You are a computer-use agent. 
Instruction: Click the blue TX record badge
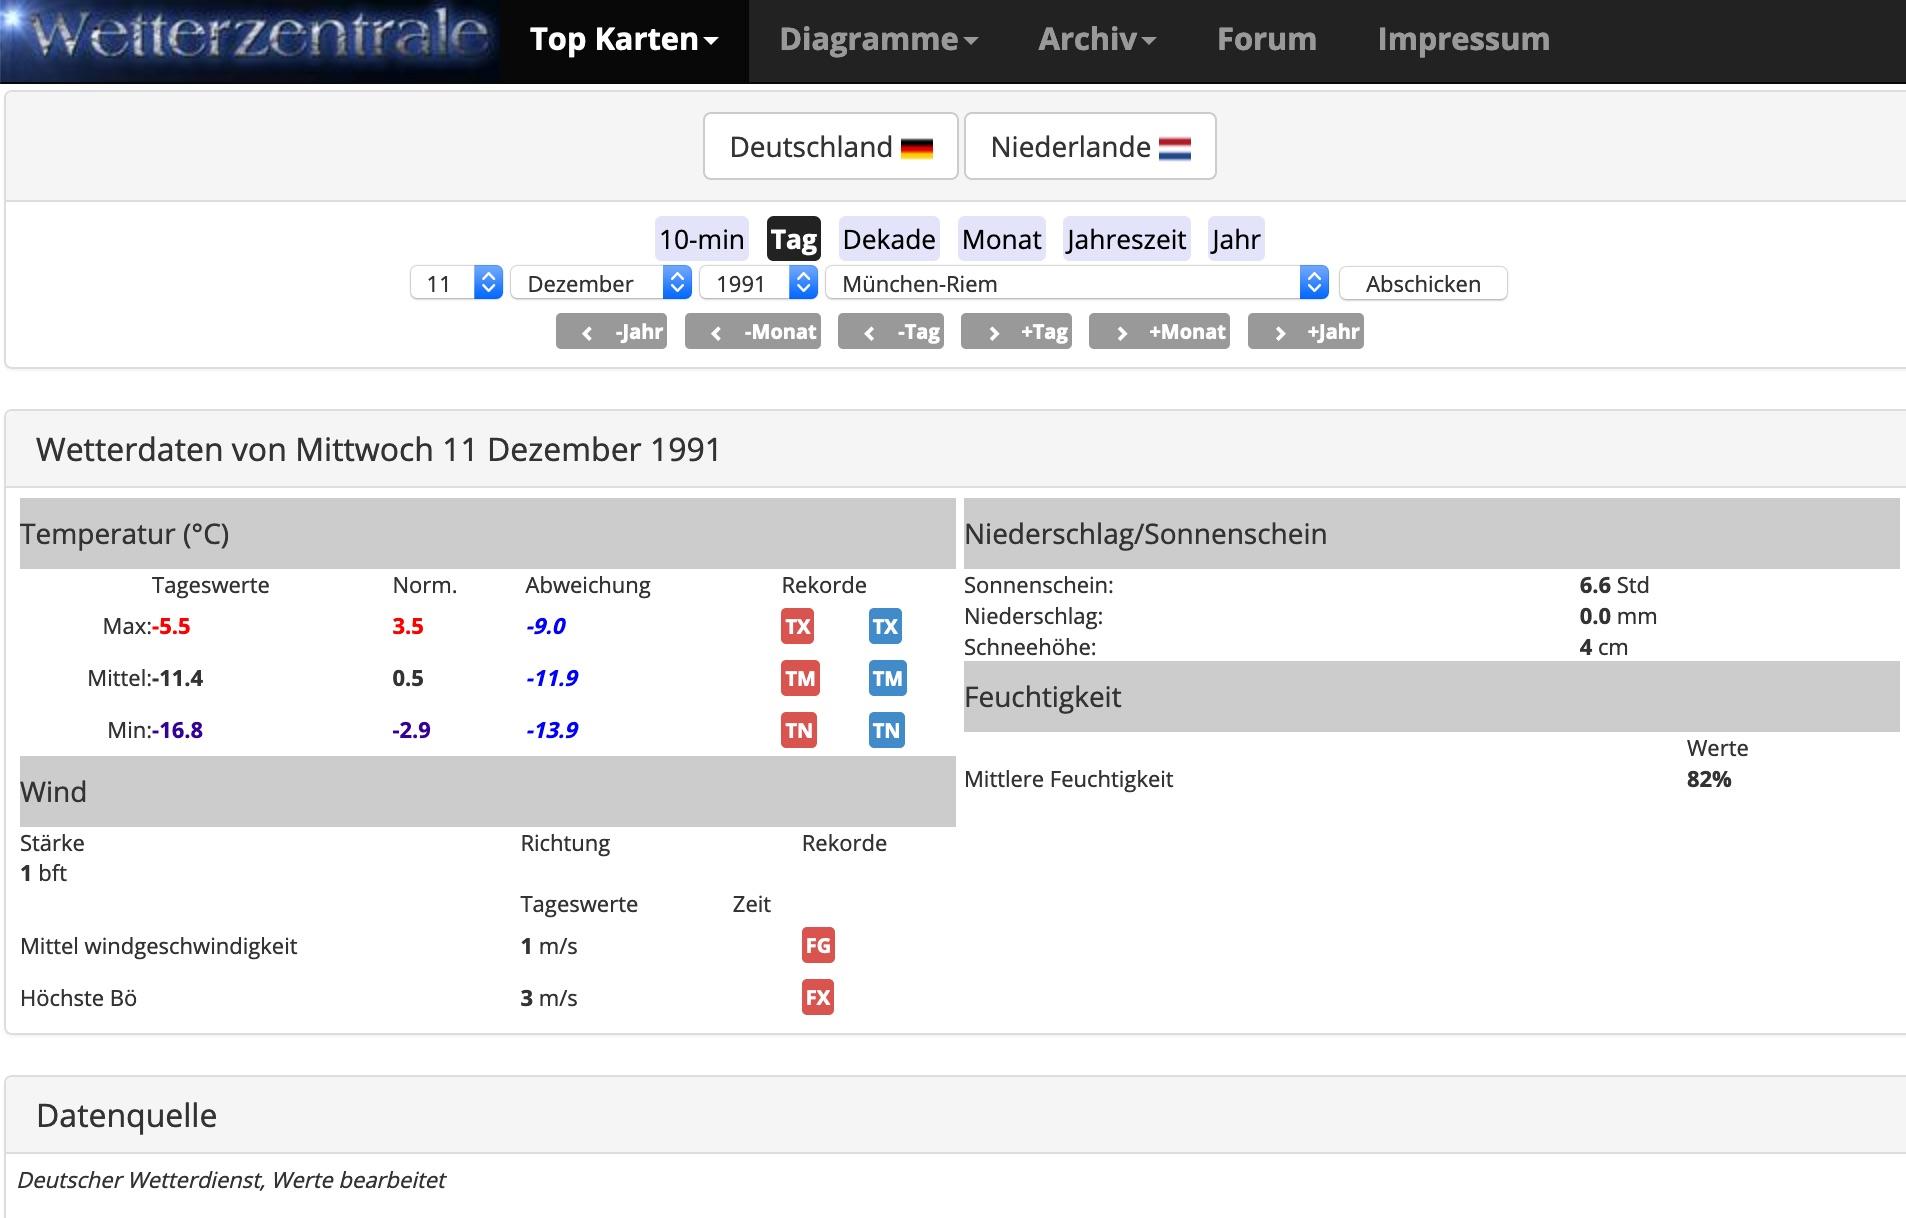pyautogui.click(x=885, y=627)
